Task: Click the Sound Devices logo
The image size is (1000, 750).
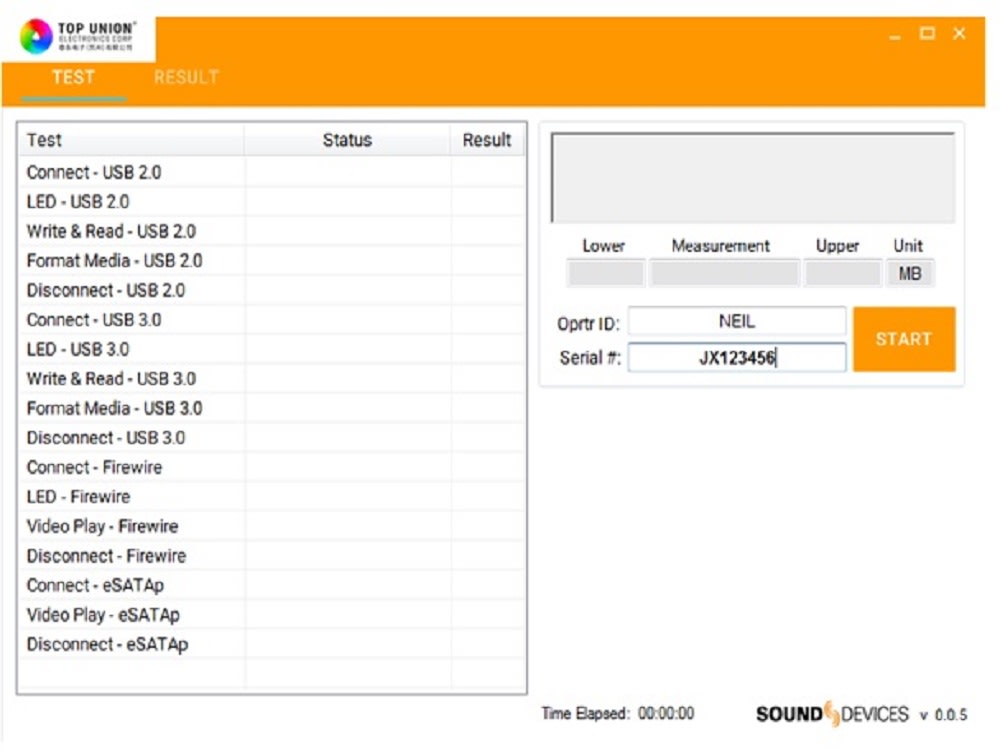Action: (832, 714)
